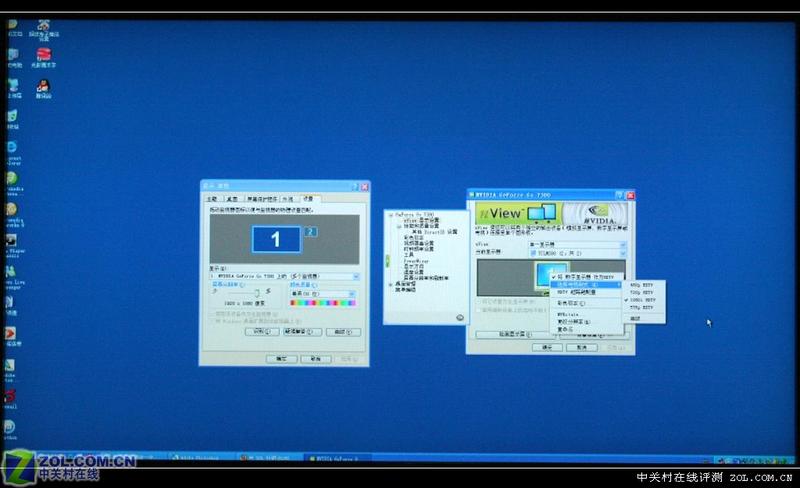Select nView display settings in NVIDIA tree
Viewport: 800px width, 488px height.
click(x=421, y=221)
